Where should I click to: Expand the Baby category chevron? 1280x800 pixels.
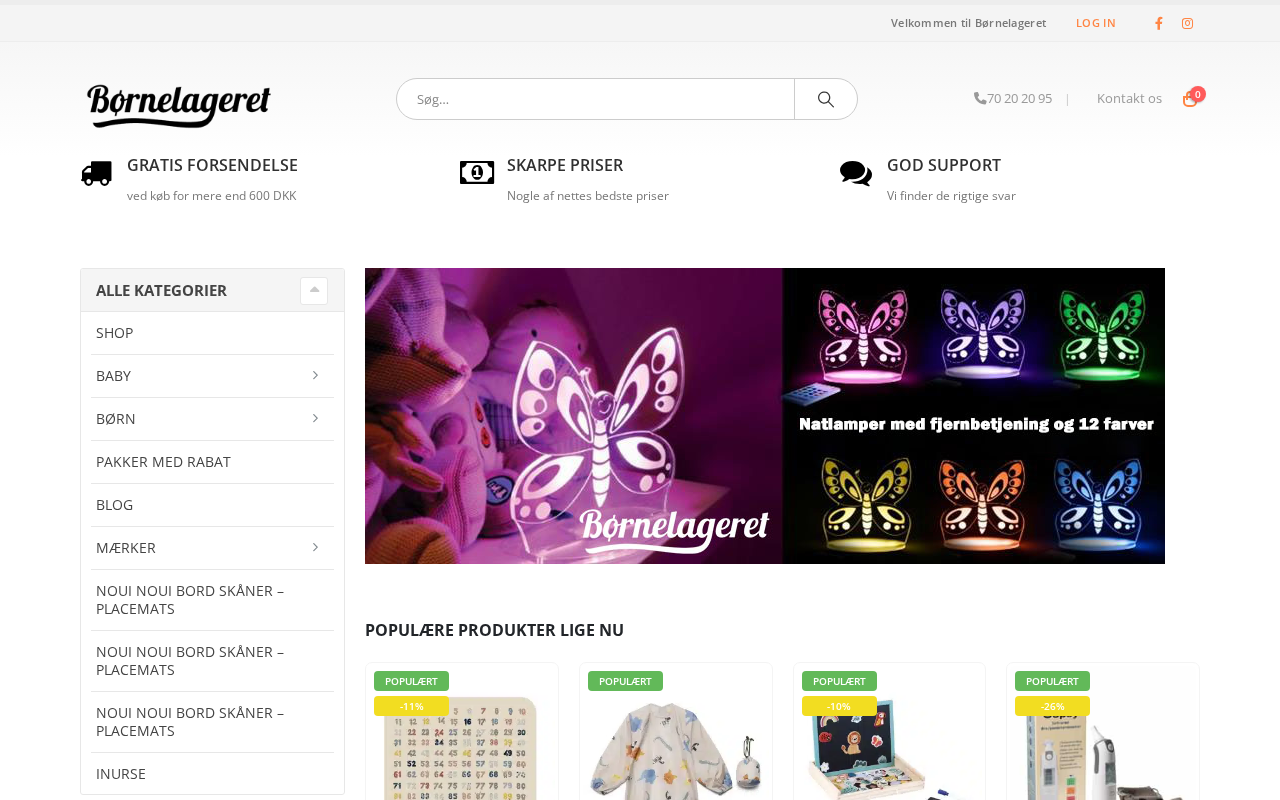(315, 375)
